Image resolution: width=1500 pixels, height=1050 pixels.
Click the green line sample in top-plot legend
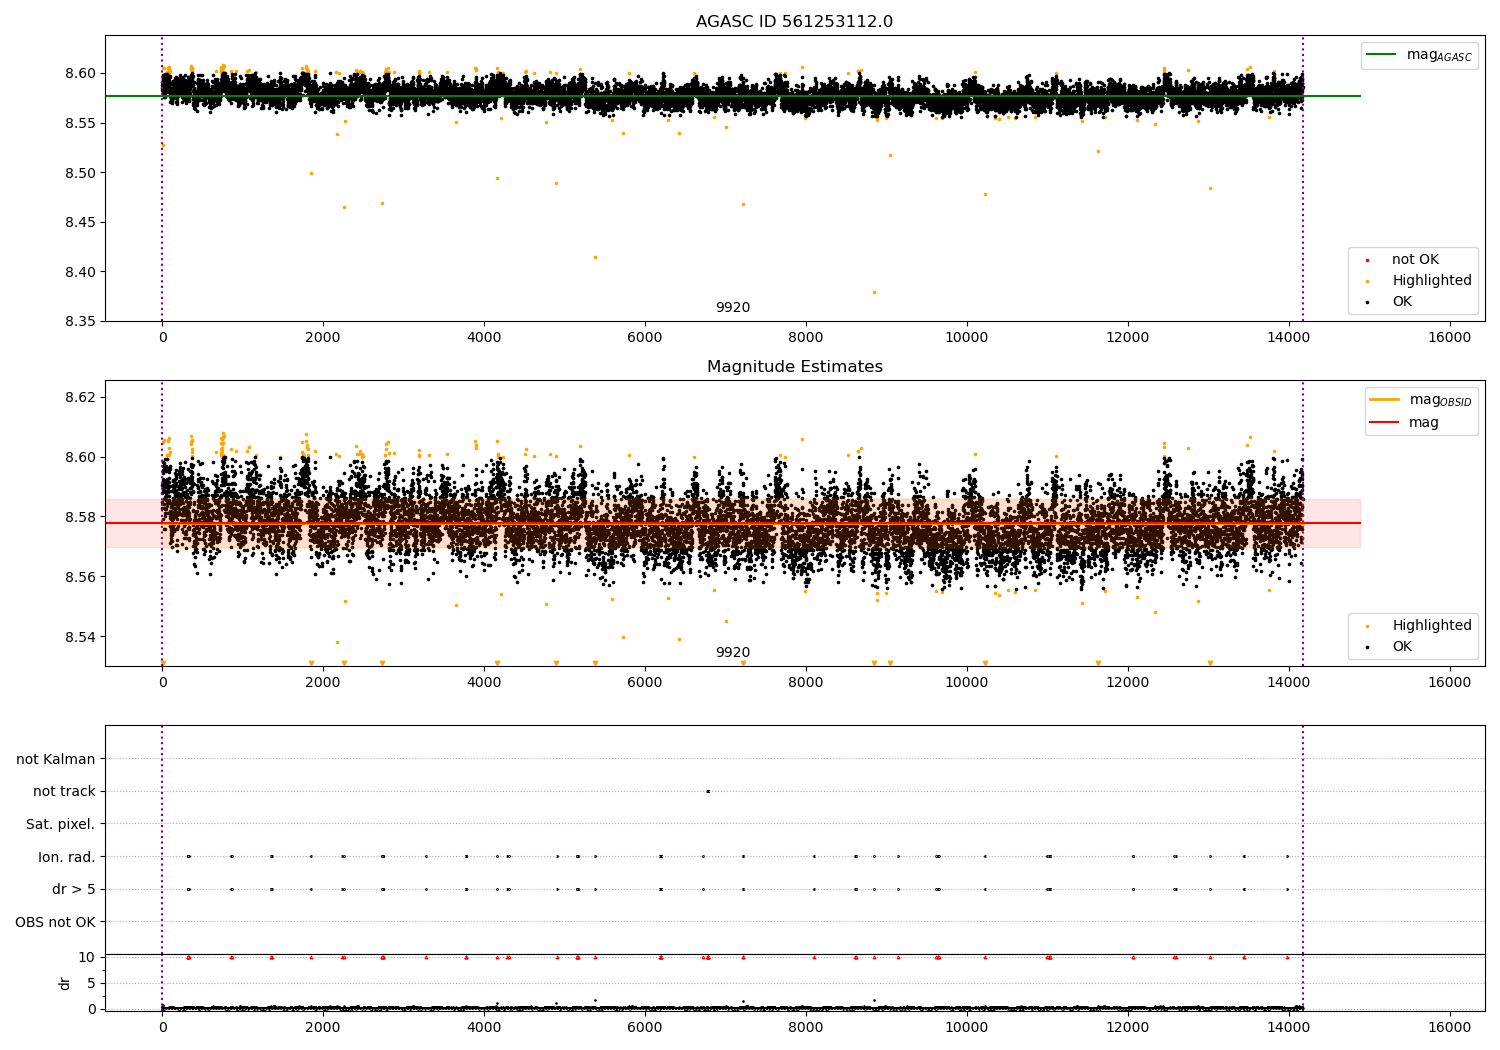point(1382,55)
